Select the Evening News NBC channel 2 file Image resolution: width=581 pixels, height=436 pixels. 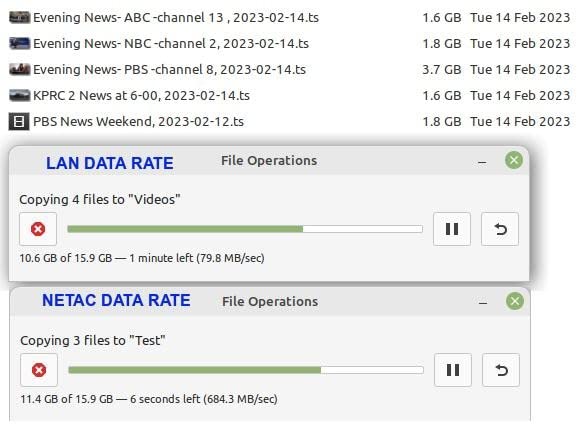pyautogui.click(x=289, y=43)
